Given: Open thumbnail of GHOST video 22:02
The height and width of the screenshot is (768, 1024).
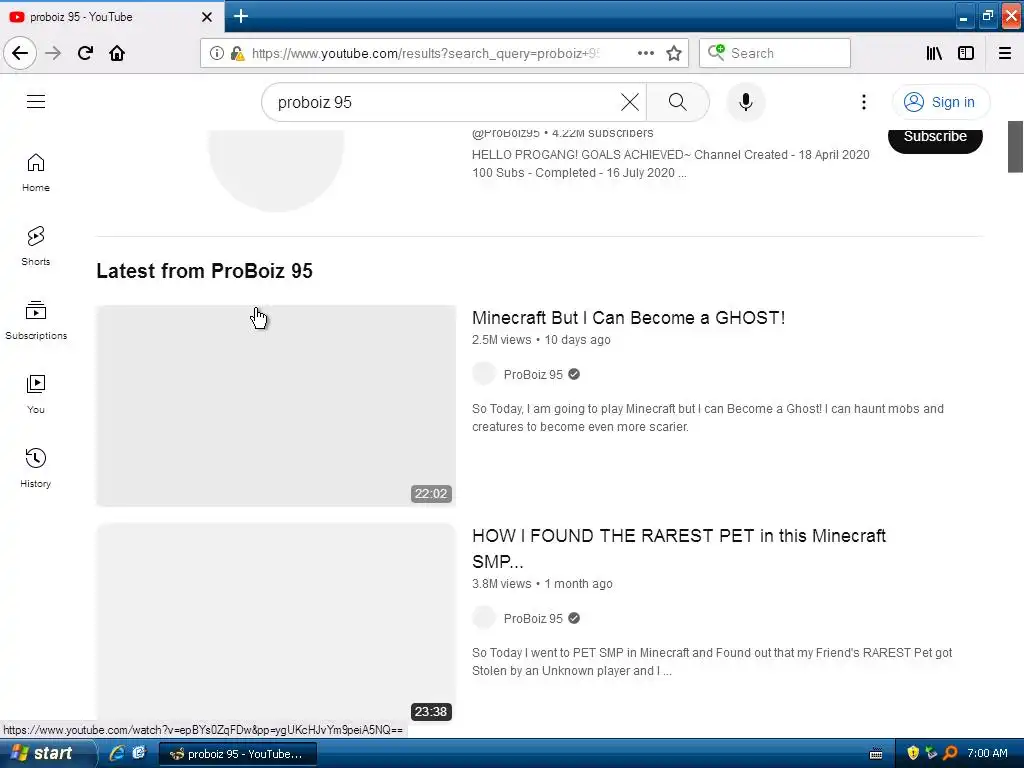Looking at the screenshot, I should 276,406.
